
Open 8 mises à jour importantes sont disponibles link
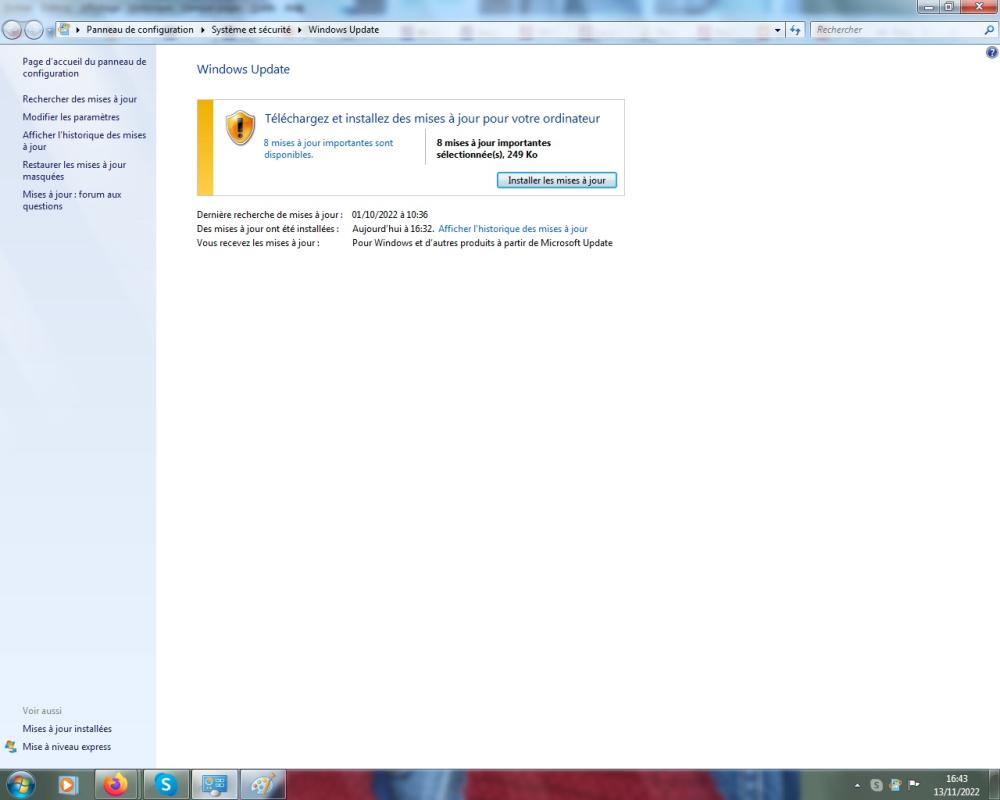pos(328,149)
